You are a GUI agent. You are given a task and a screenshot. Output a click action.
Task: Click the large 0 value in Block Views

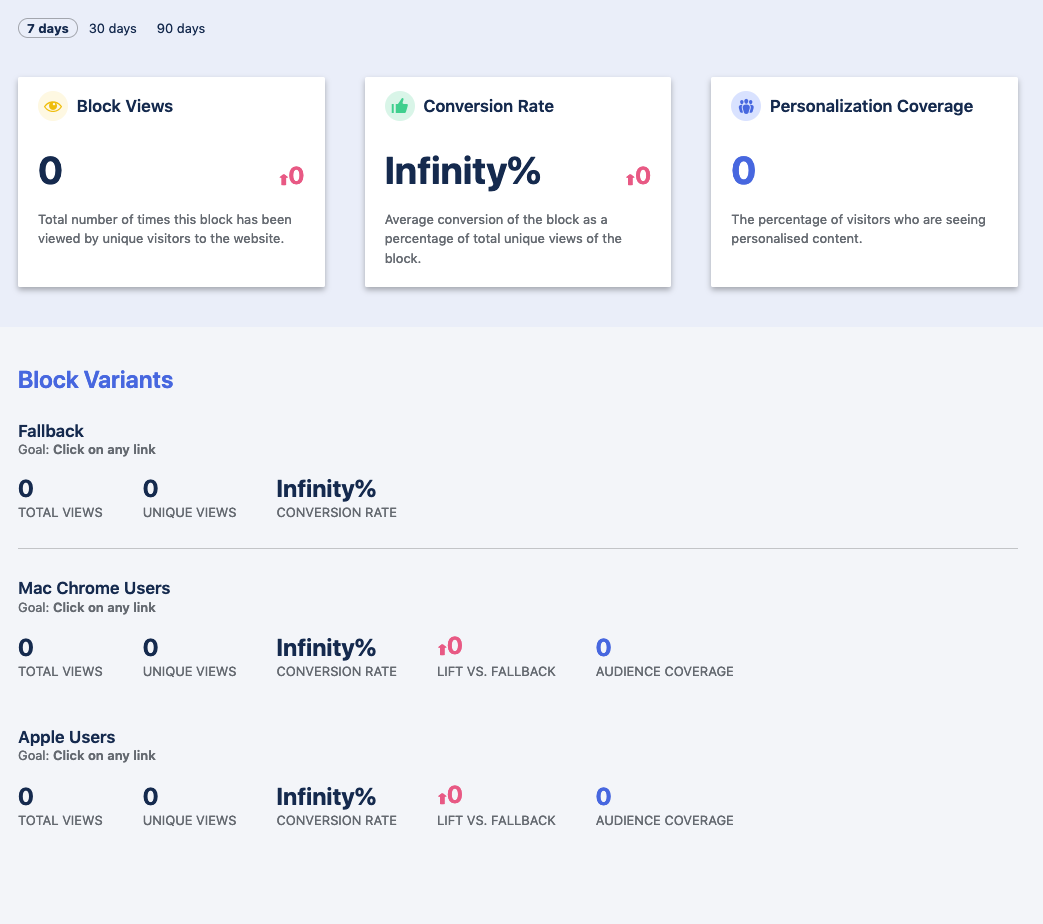click(x=50, y=171)
